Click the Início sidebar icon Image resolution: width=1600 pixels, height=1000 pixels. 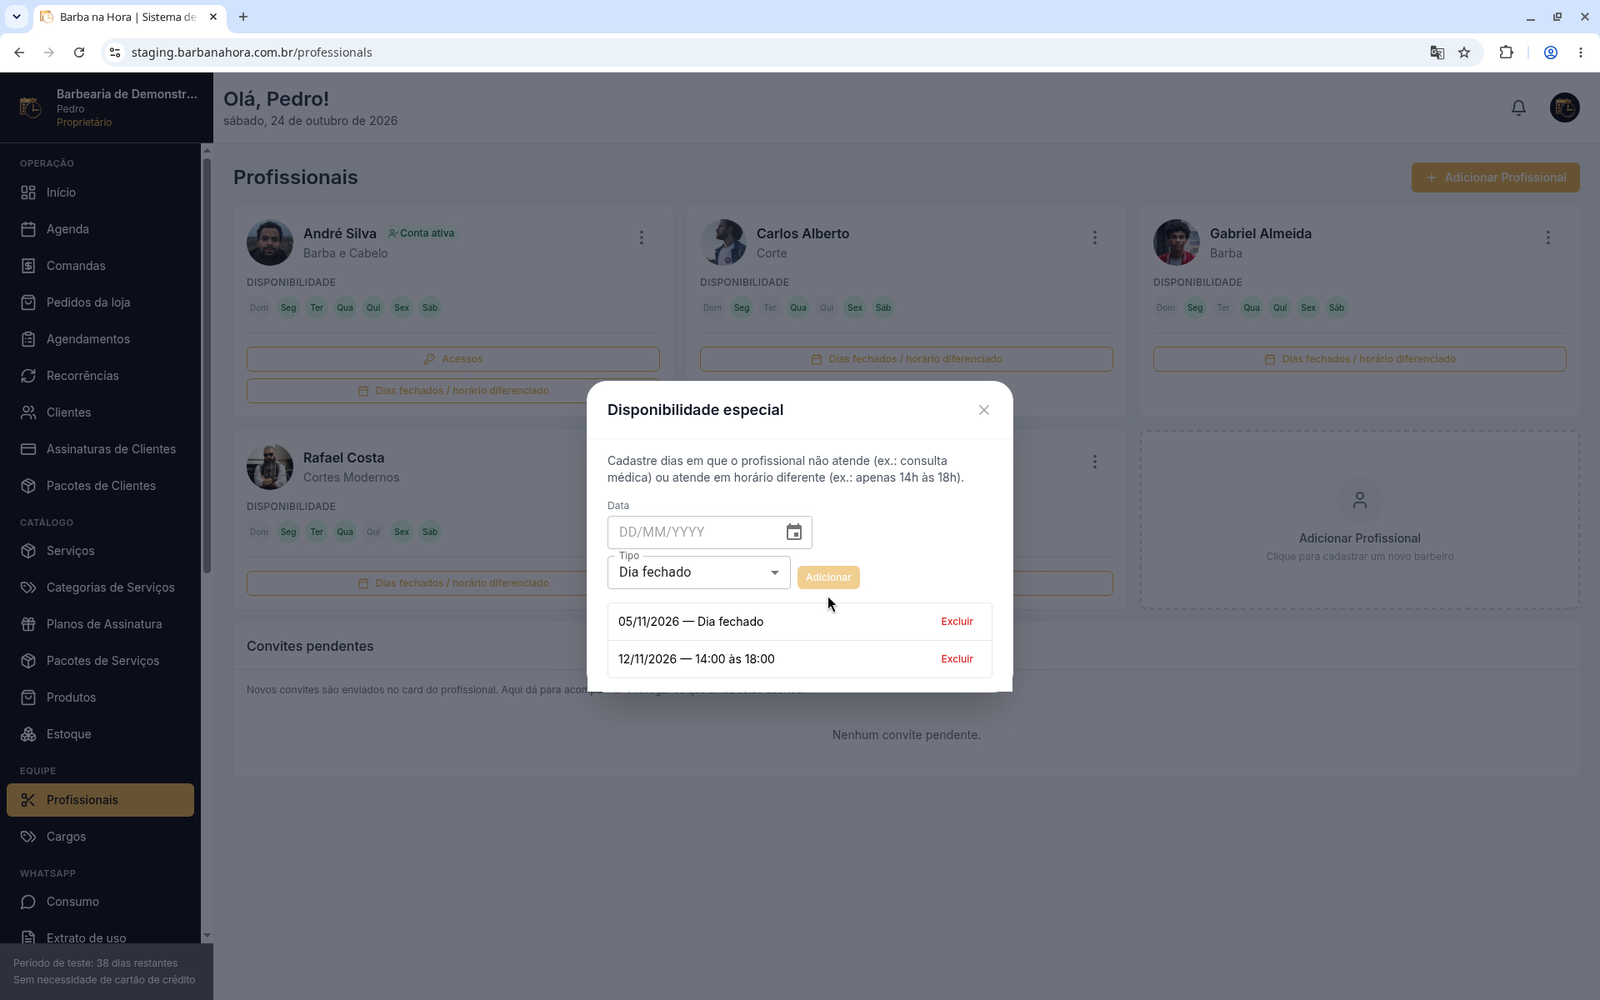[x=28, y=192]
